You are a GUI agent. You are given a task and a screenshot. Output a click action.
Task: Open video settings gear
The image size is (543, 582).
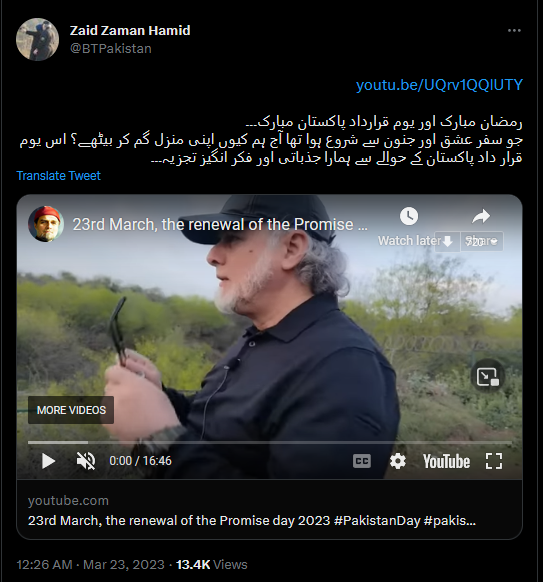point(398,461)
